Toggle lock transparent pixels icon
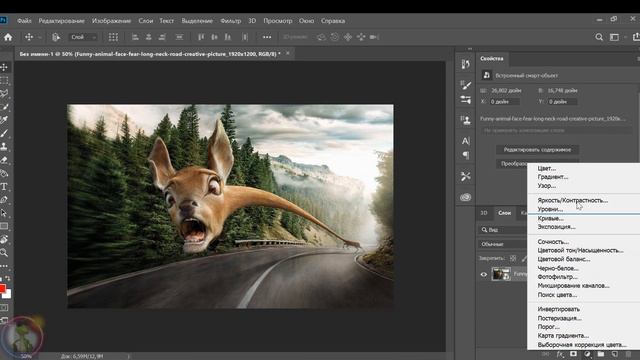The height and width of the screenshot is (360, 640). click(x=513, y=258)
